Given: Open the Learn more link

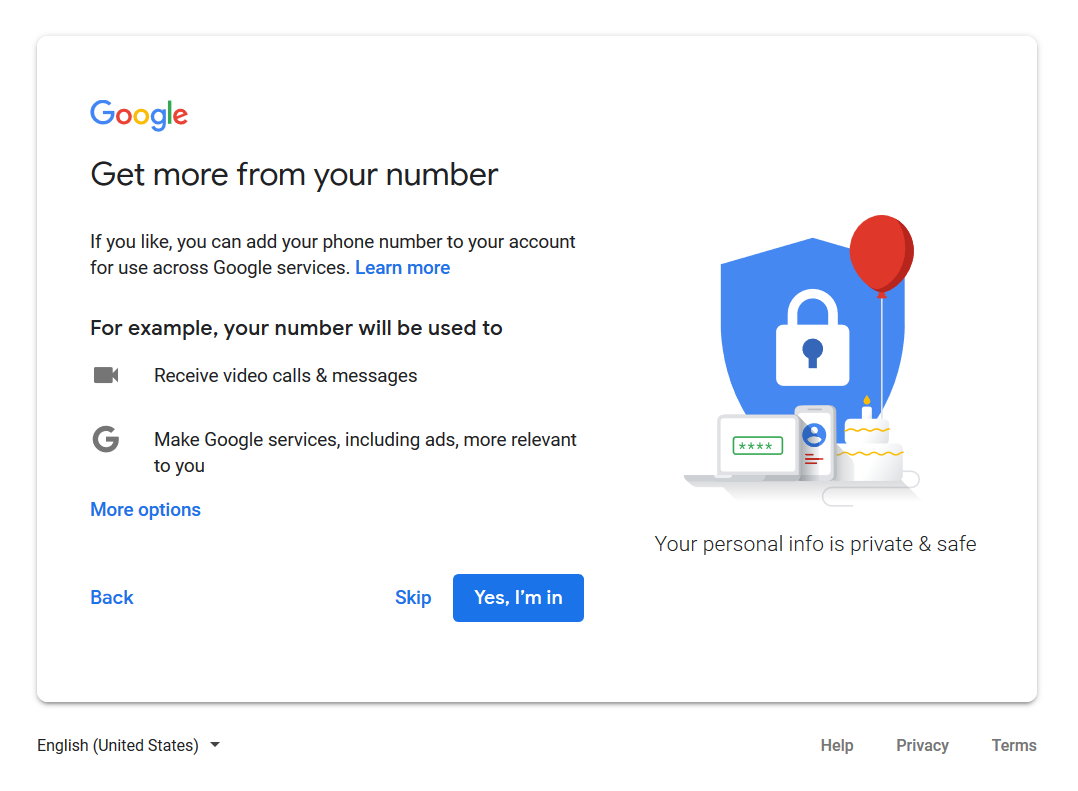Looking at the screenshot, I should click(x=402, y=267).
